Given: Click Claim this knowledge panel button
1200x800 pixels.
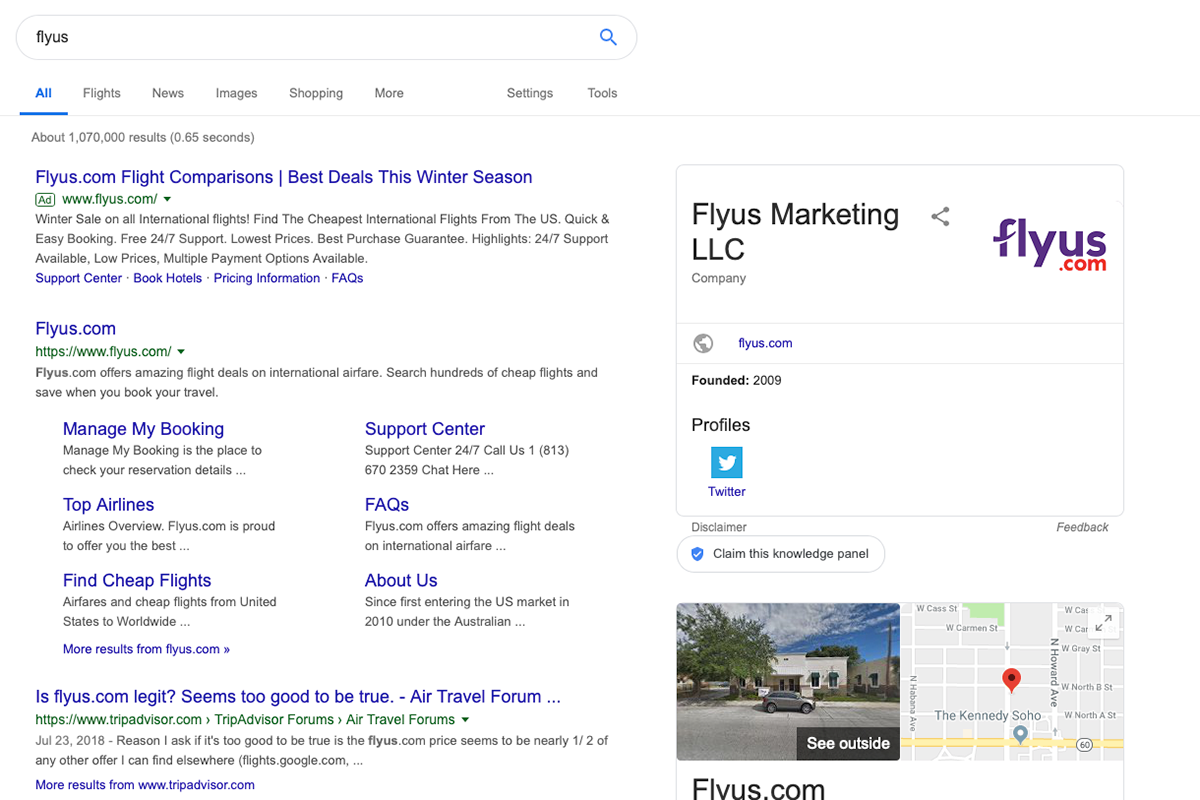Looking at the screenshot, I should [781, 554].
